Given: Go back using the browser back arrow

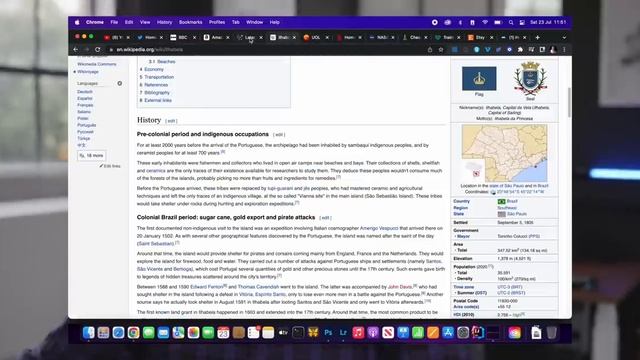Looking at the screenshot, I should pos(76,49).
